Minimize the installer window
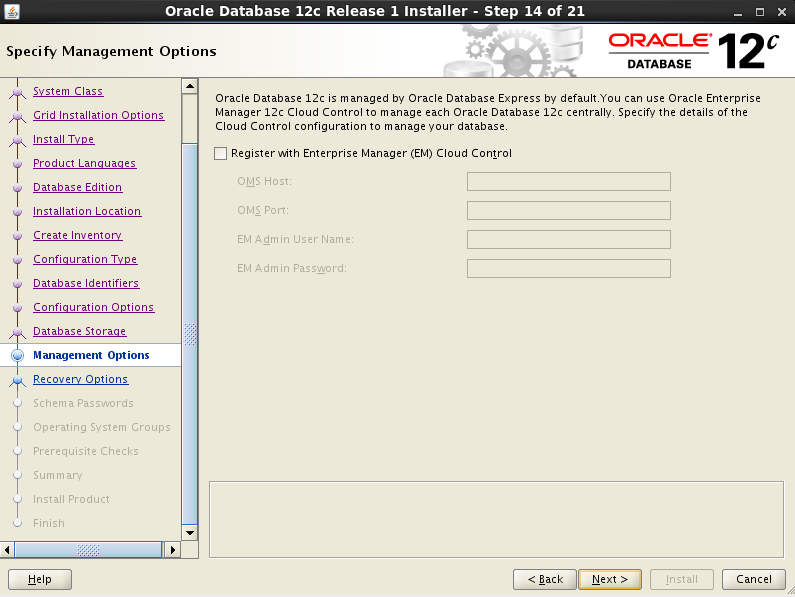This screenshot has height=597, width=795. [x=738, y=12]
